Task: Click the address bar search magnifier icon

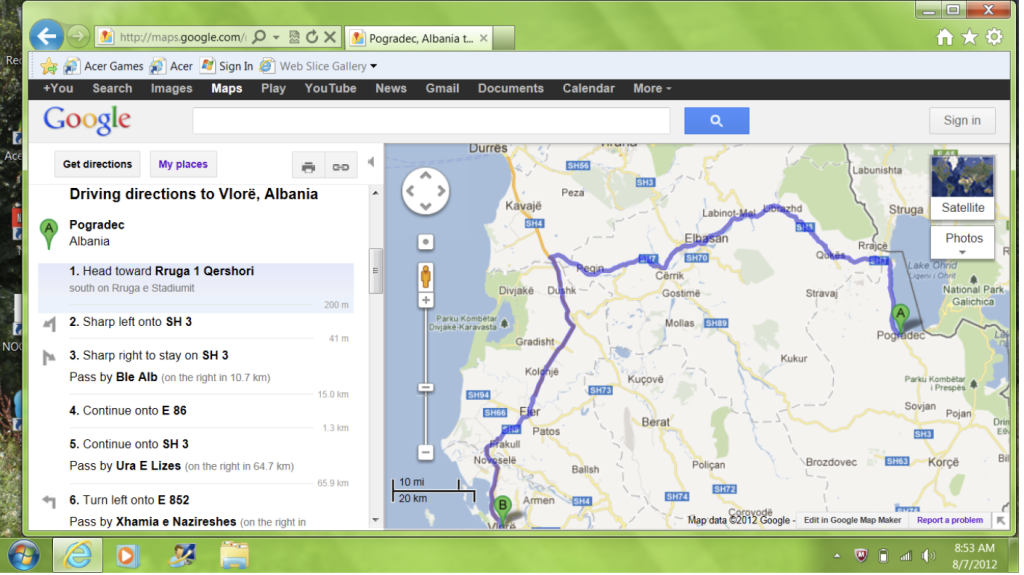Action: (259, 37)
